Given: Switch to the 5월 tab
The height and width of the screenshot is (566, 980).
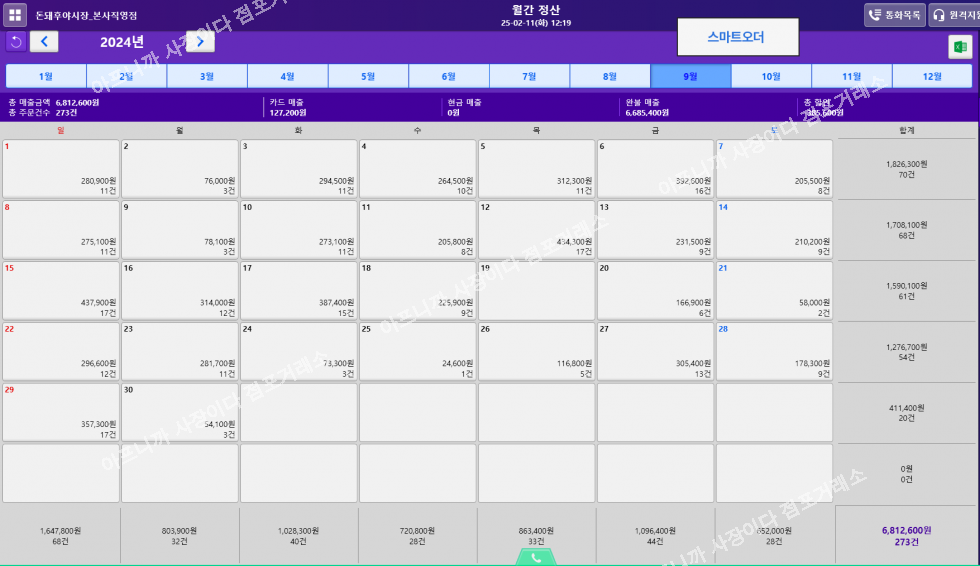Looking at the screenshot, I should pos(368,76).
